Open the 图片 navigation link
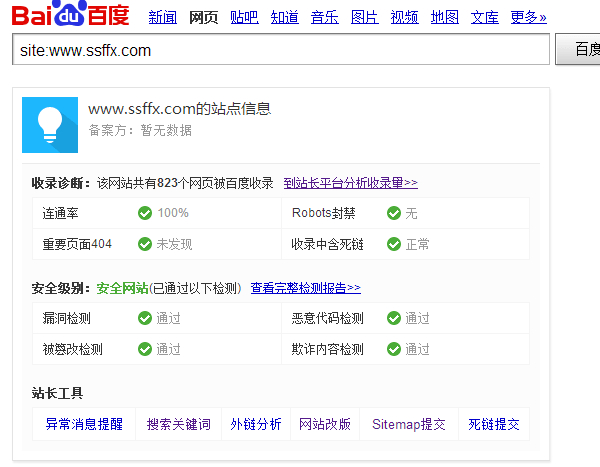Screen dimensions: 600x467 click(365, 17)
